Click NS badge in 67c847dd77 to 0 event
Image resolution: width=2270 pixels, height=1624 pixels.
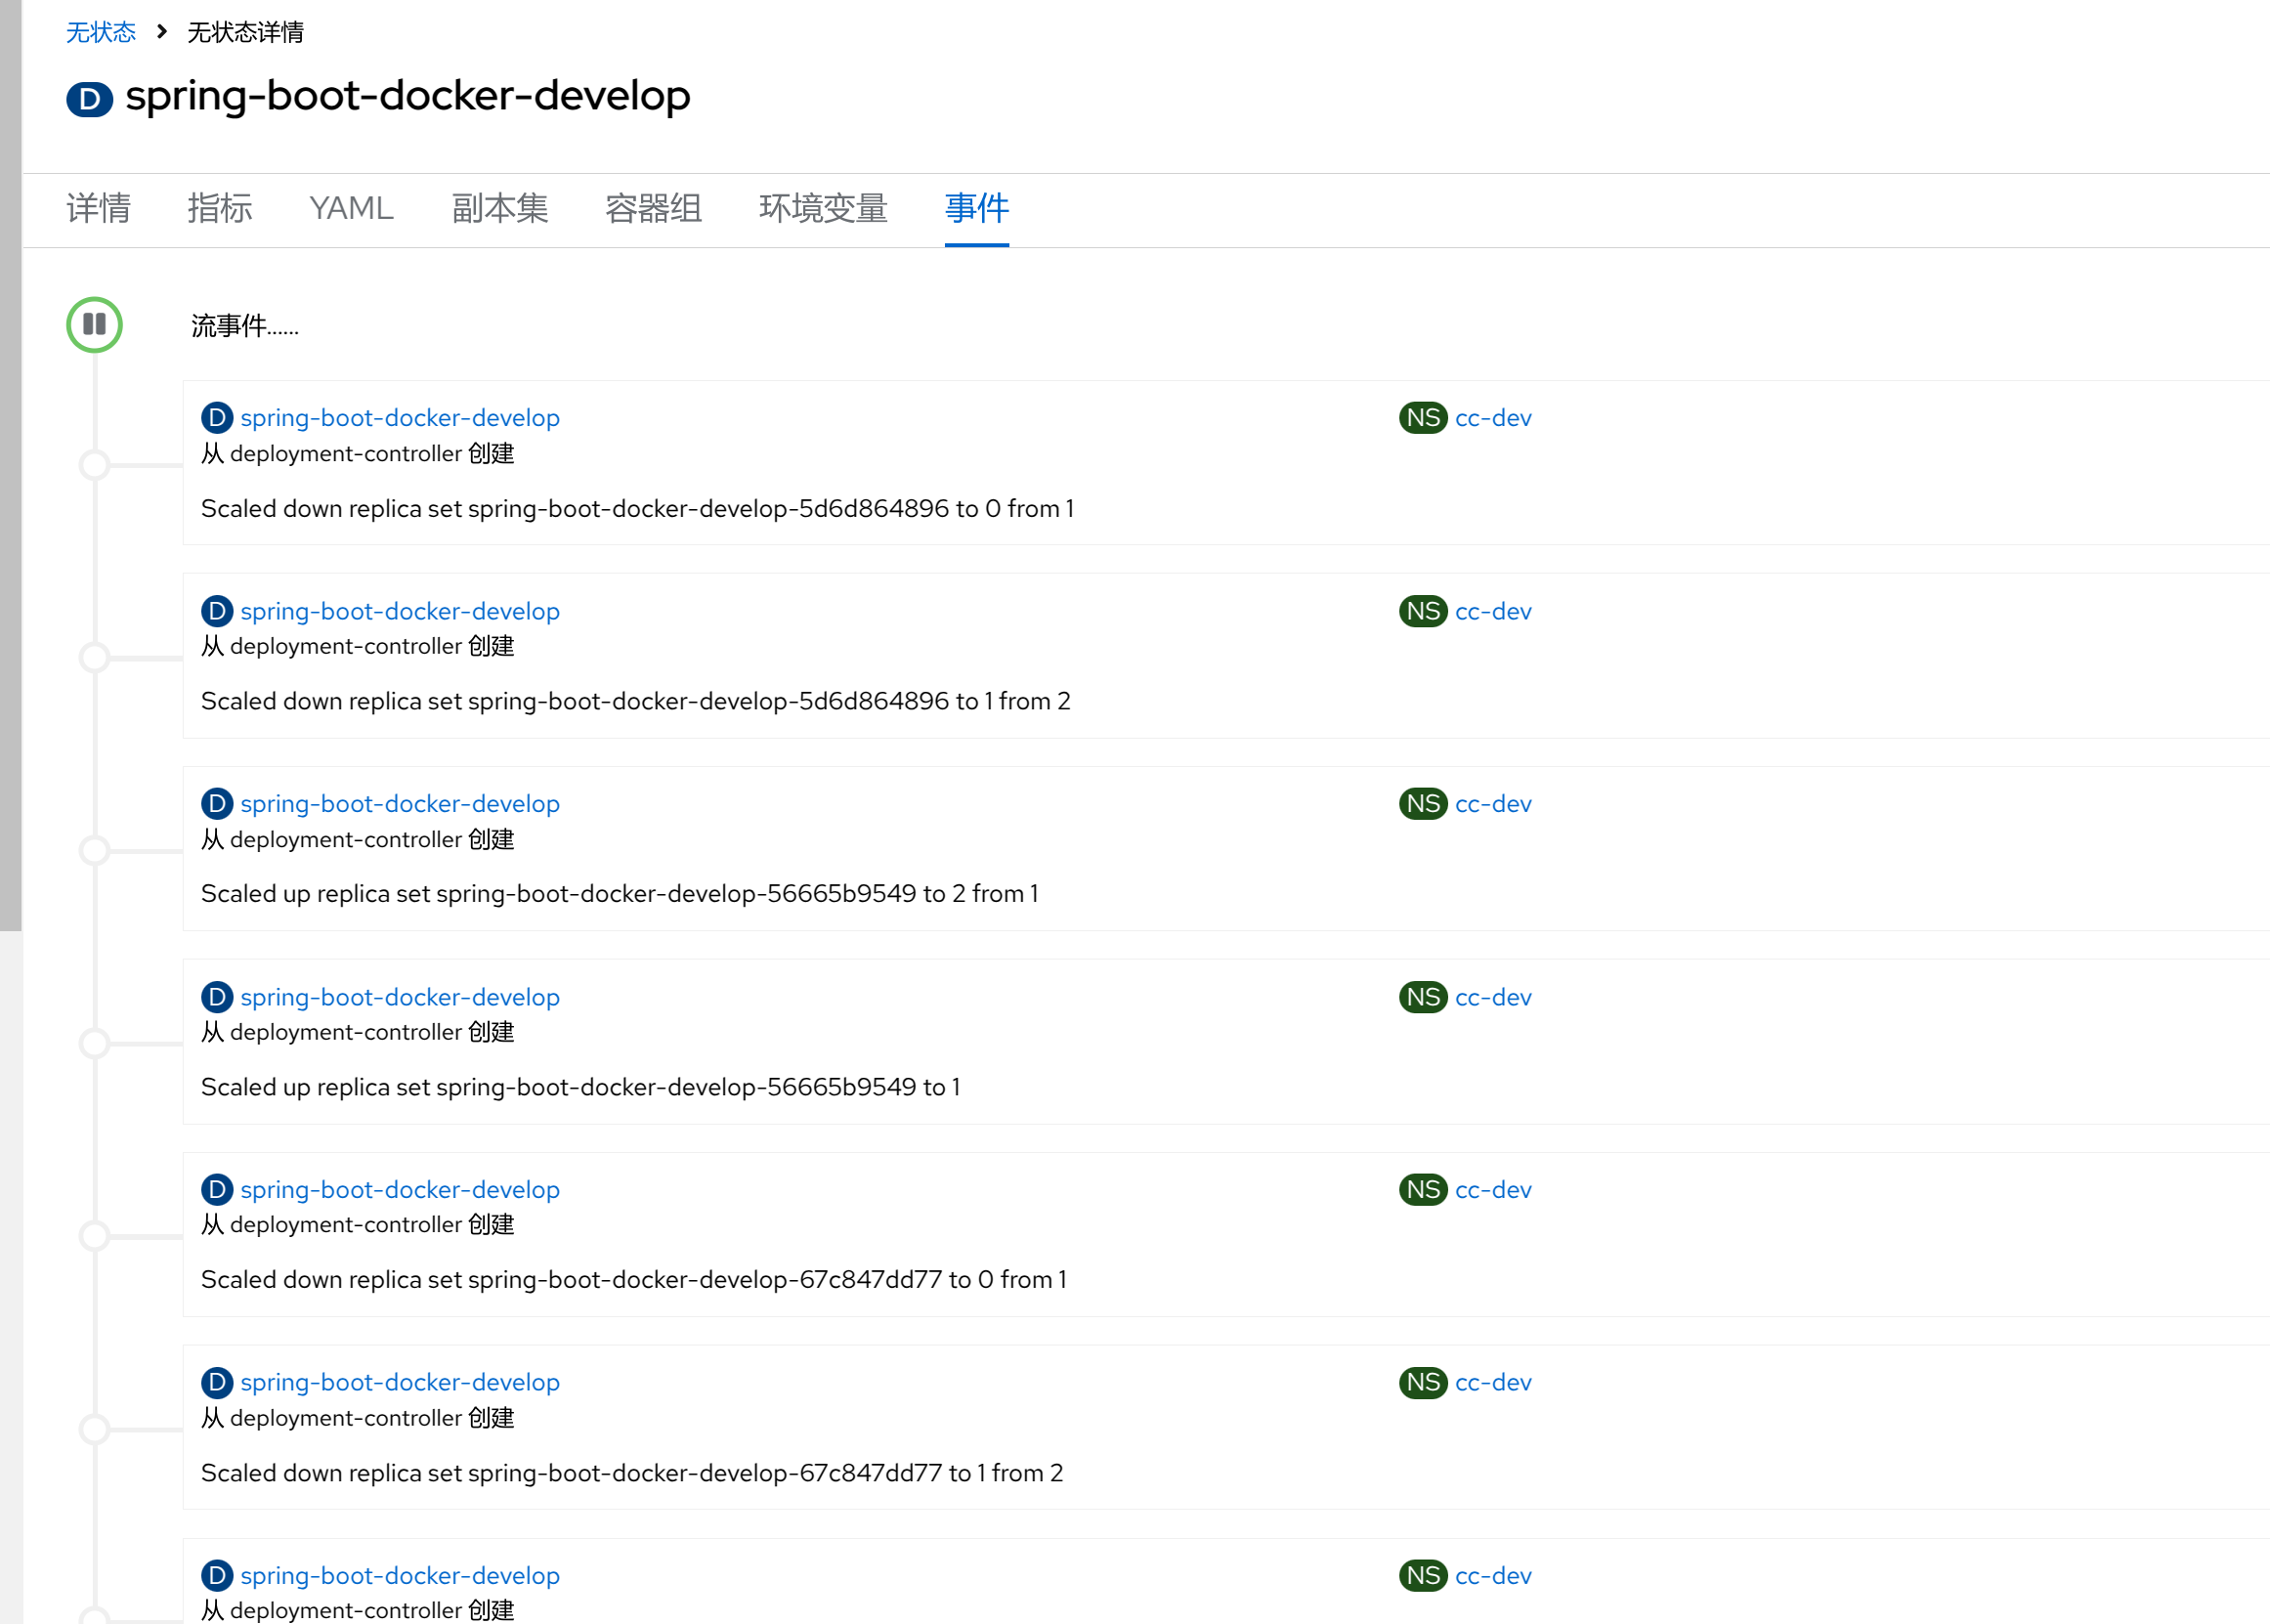1422,1190
